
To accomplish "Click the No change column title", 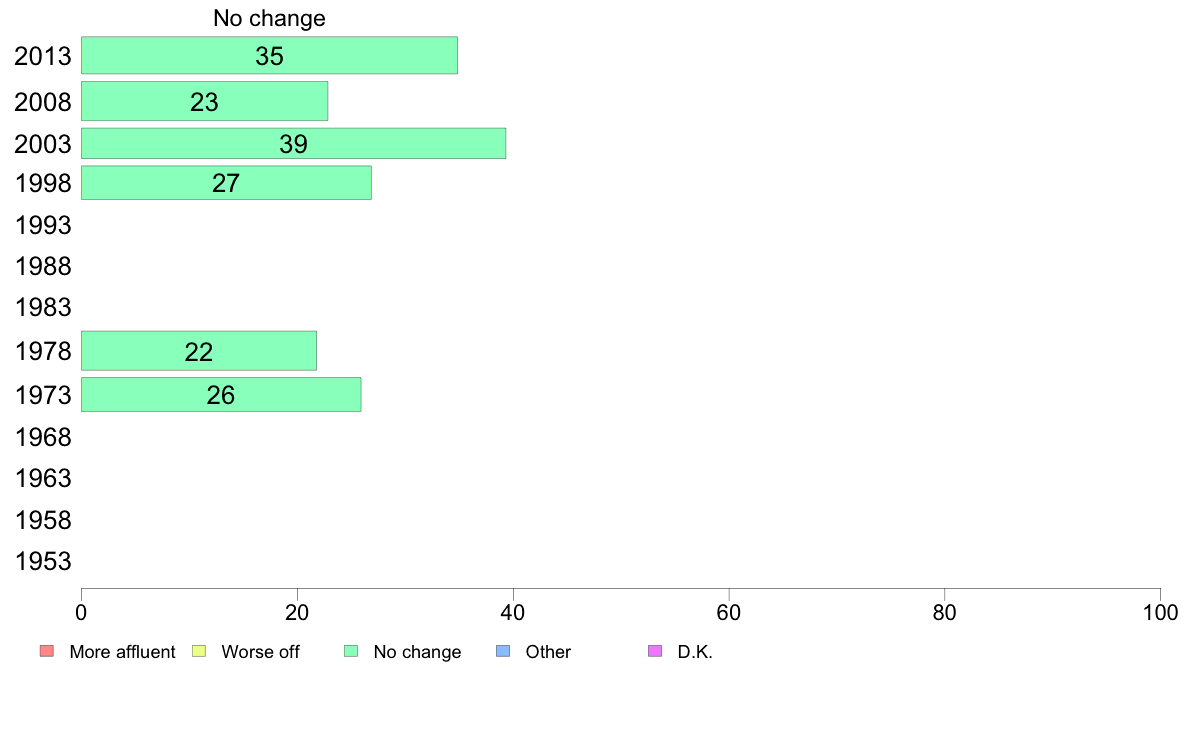I will point(269,18).
